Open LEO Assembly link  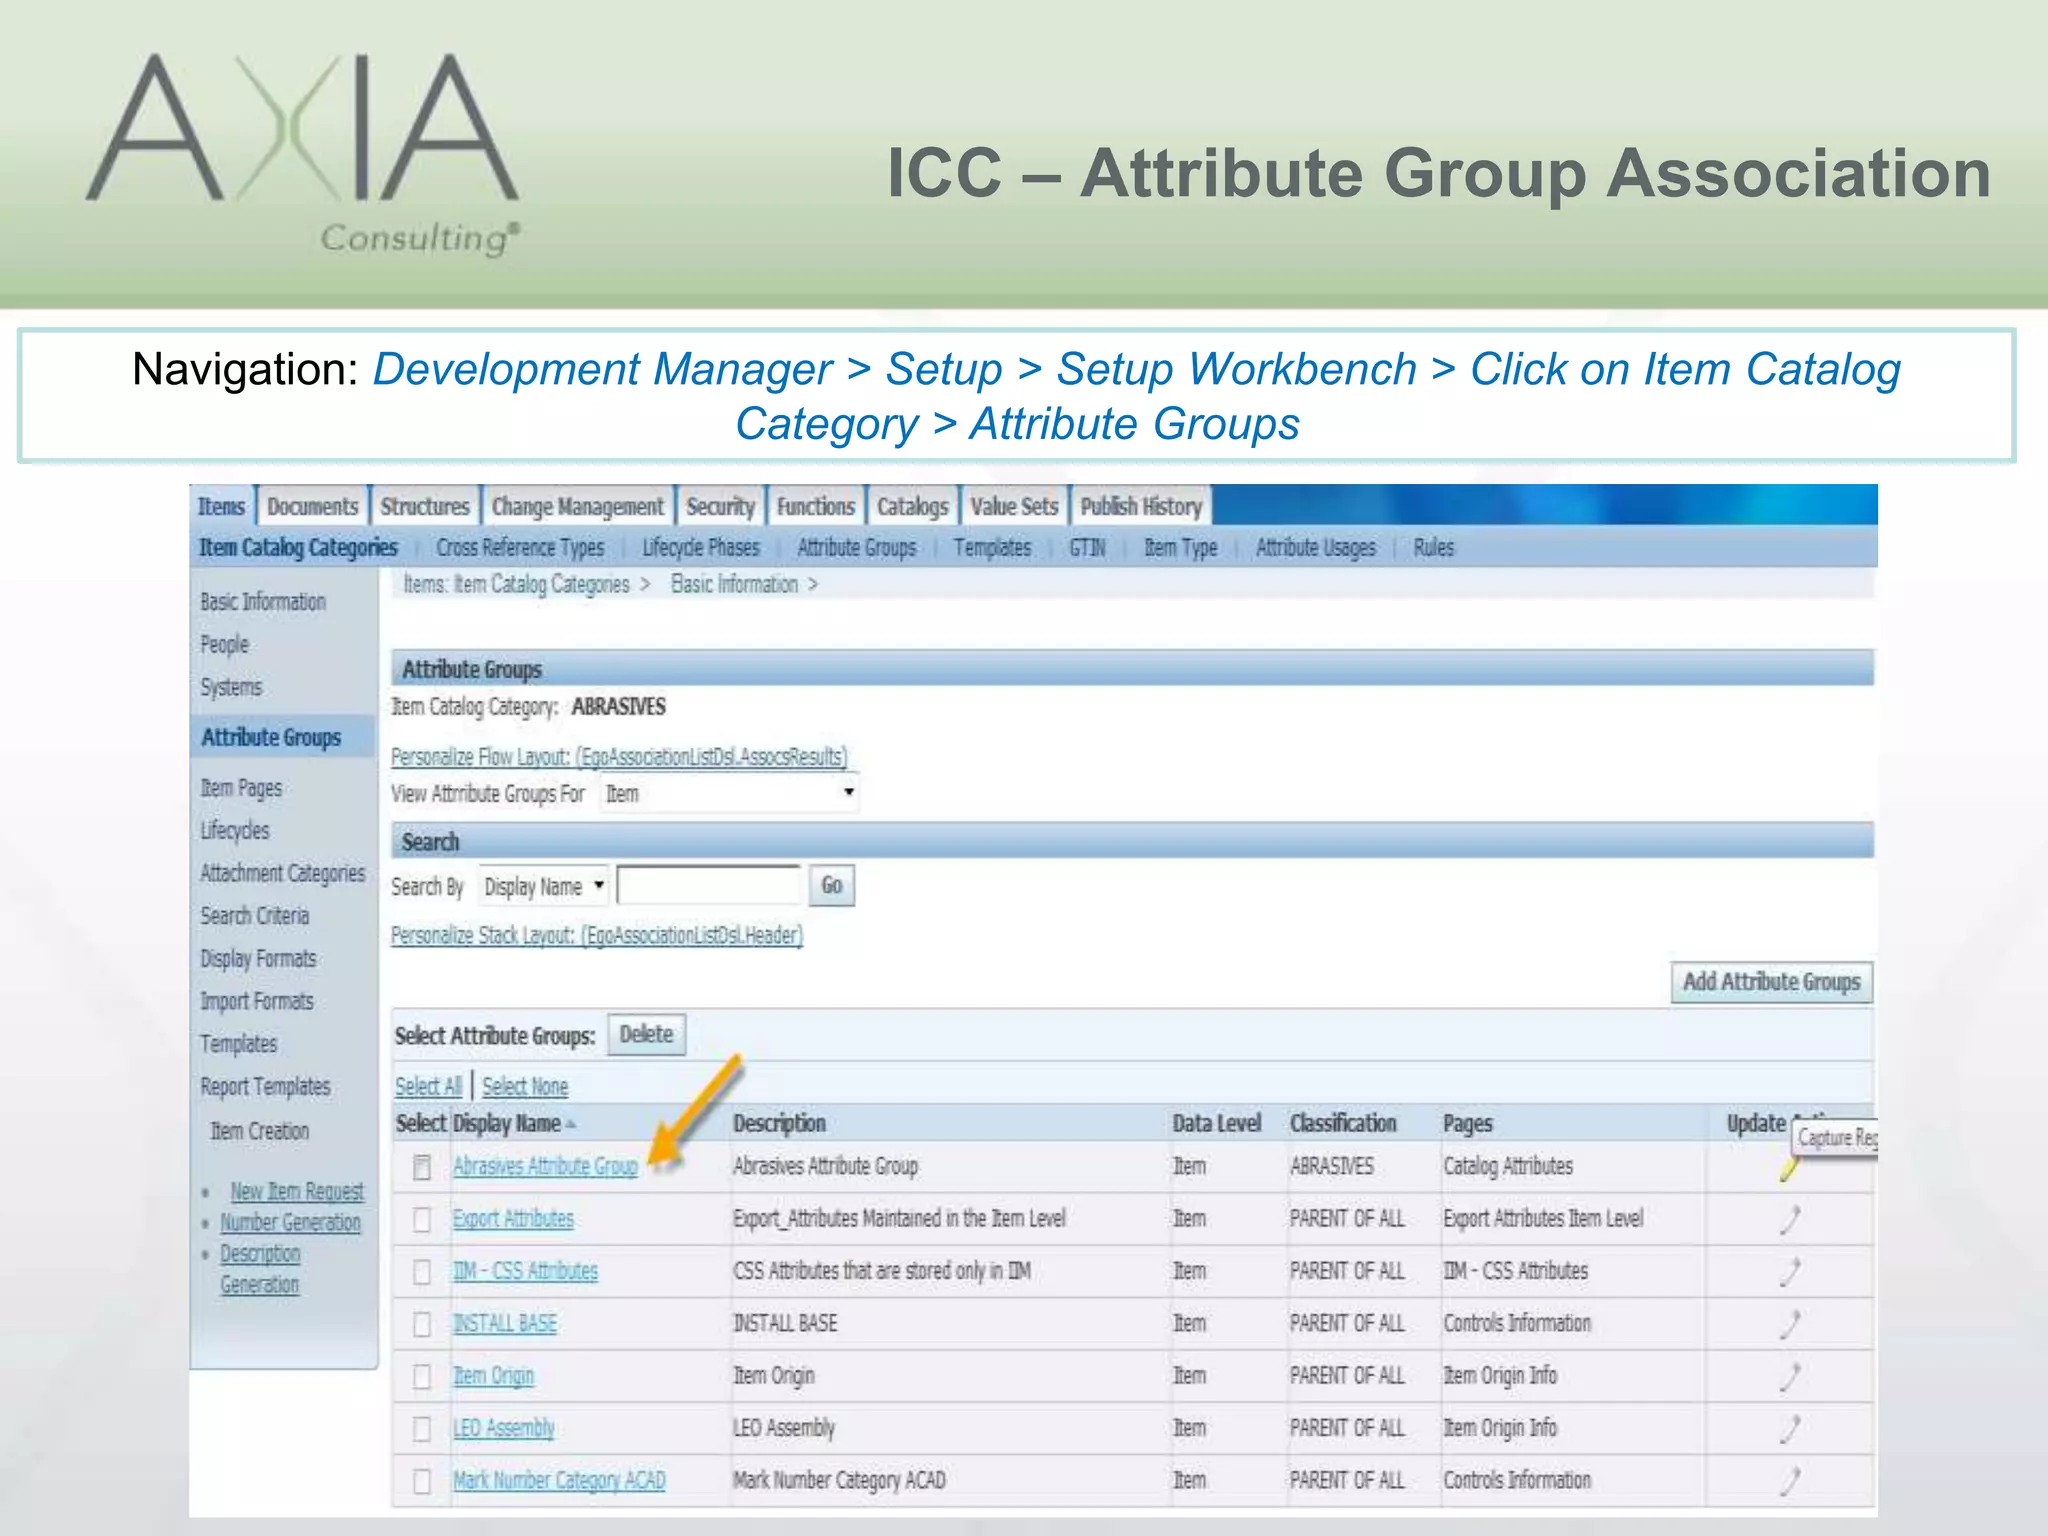click(503, 1428)
